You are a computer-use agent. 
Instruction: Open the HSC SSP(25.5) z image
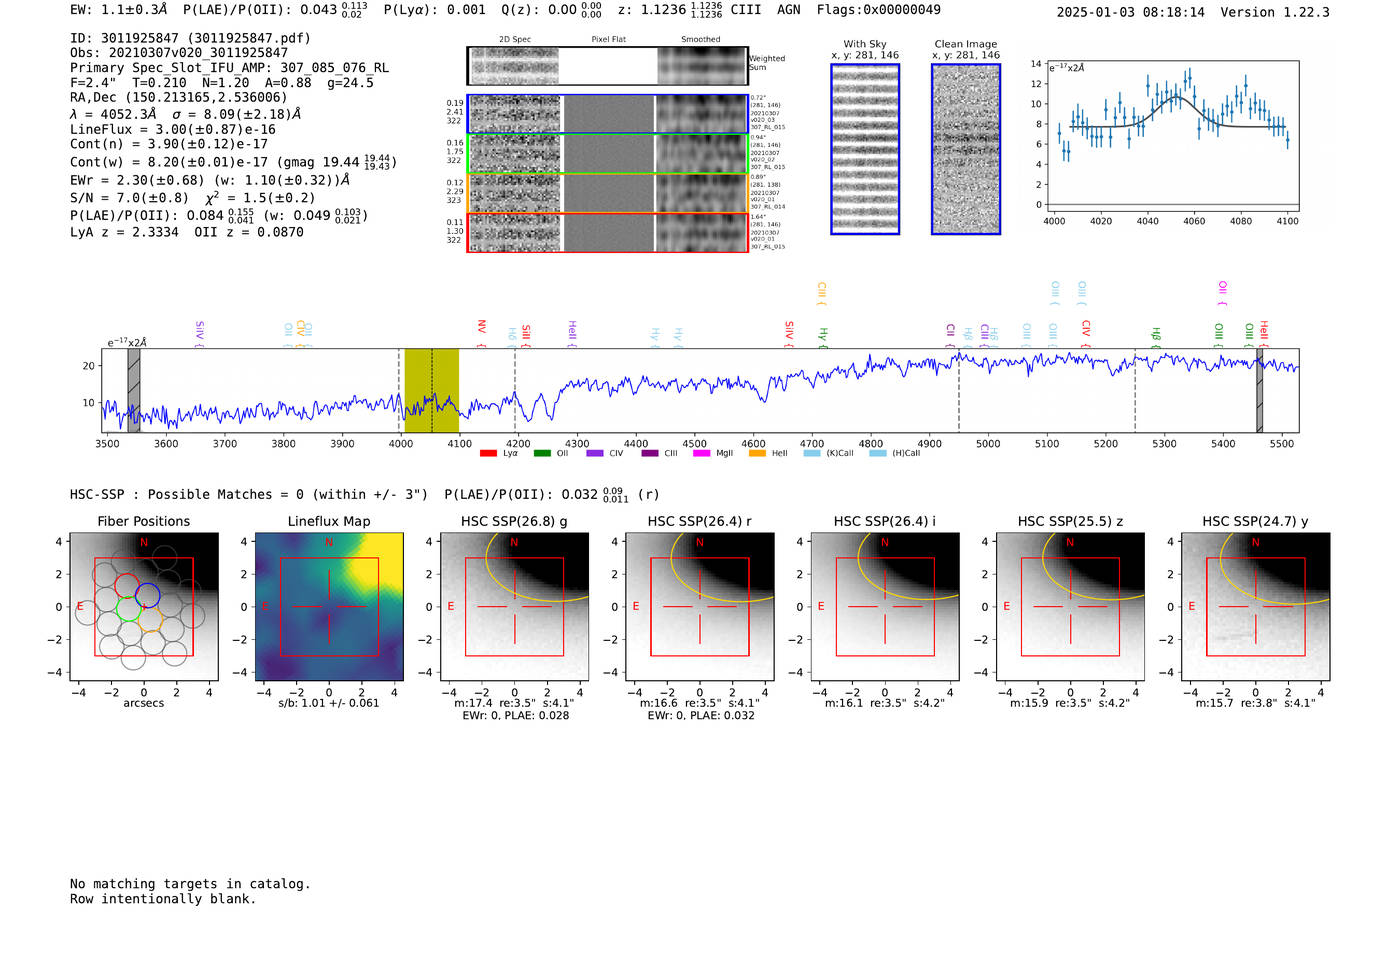(1070, 607)
